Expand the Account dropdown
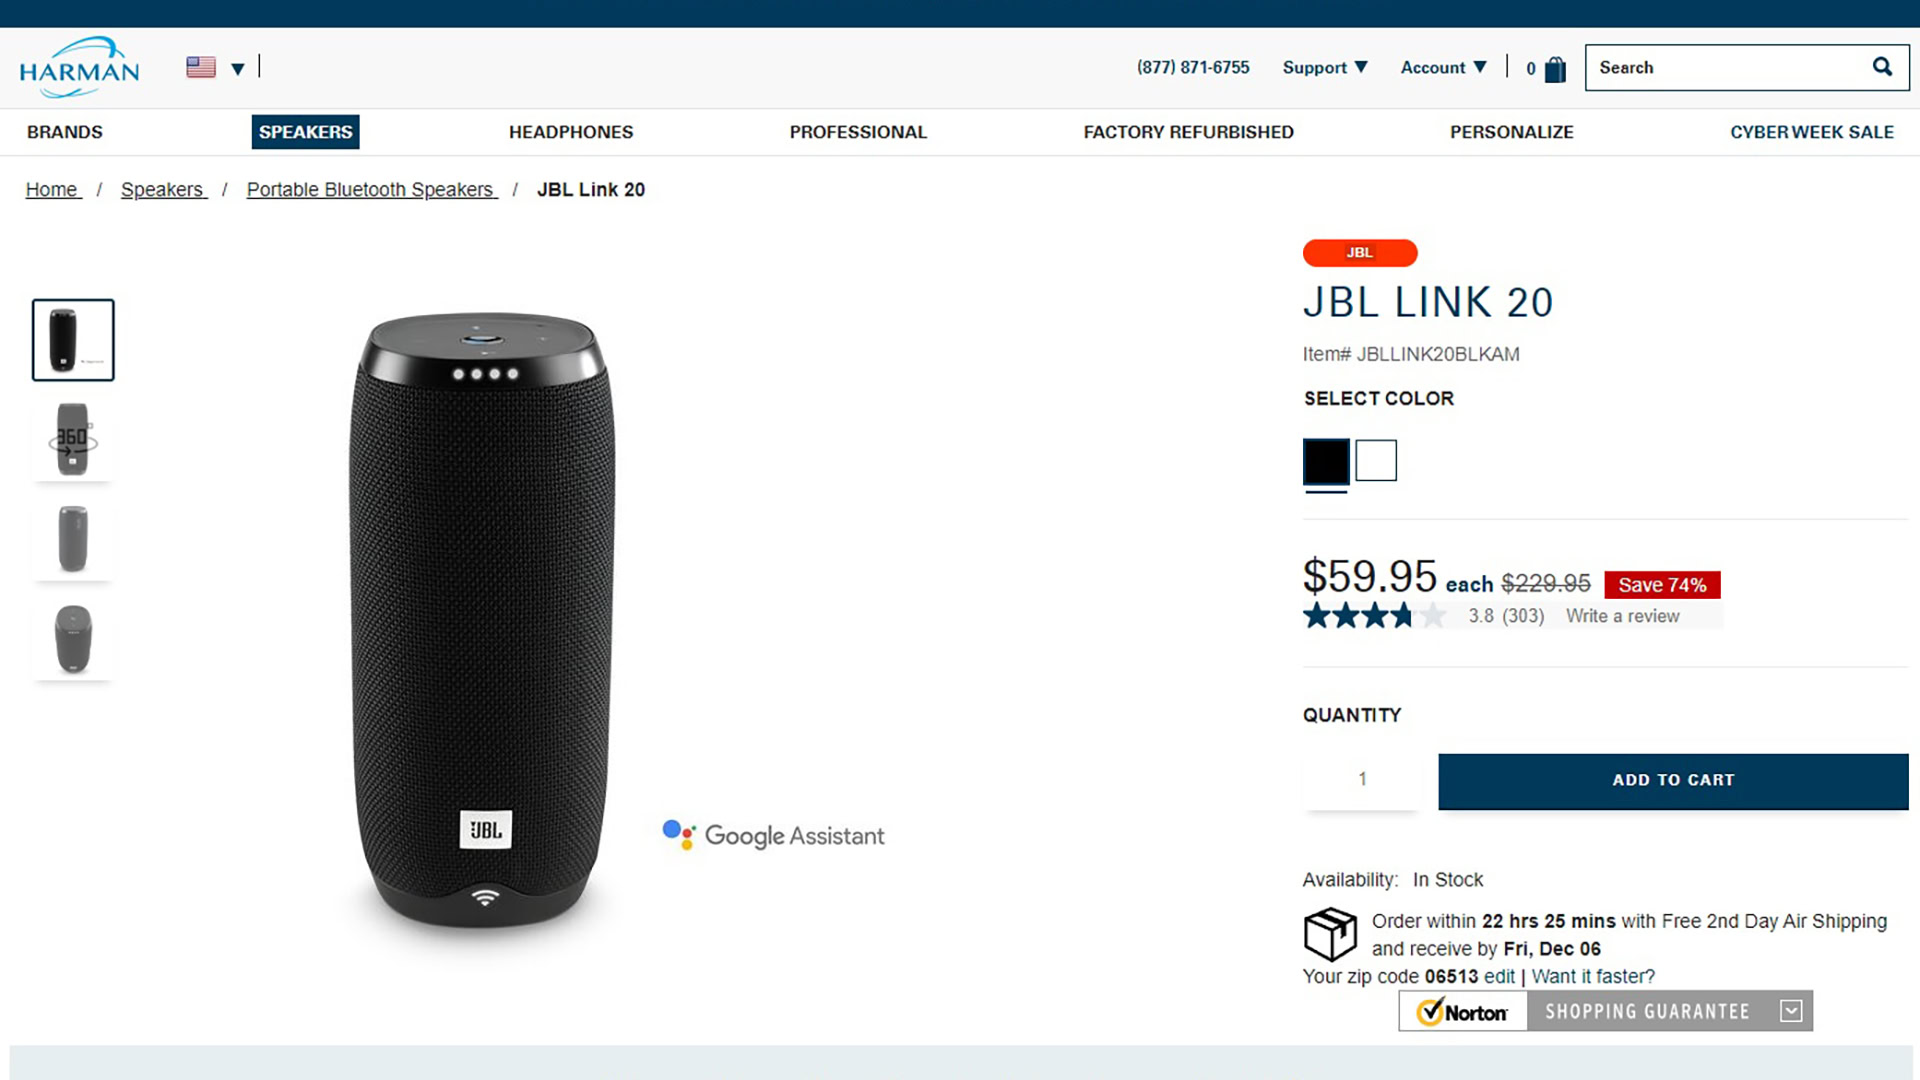This screenshot has width=1920, height=1080. coord(1443,67)
